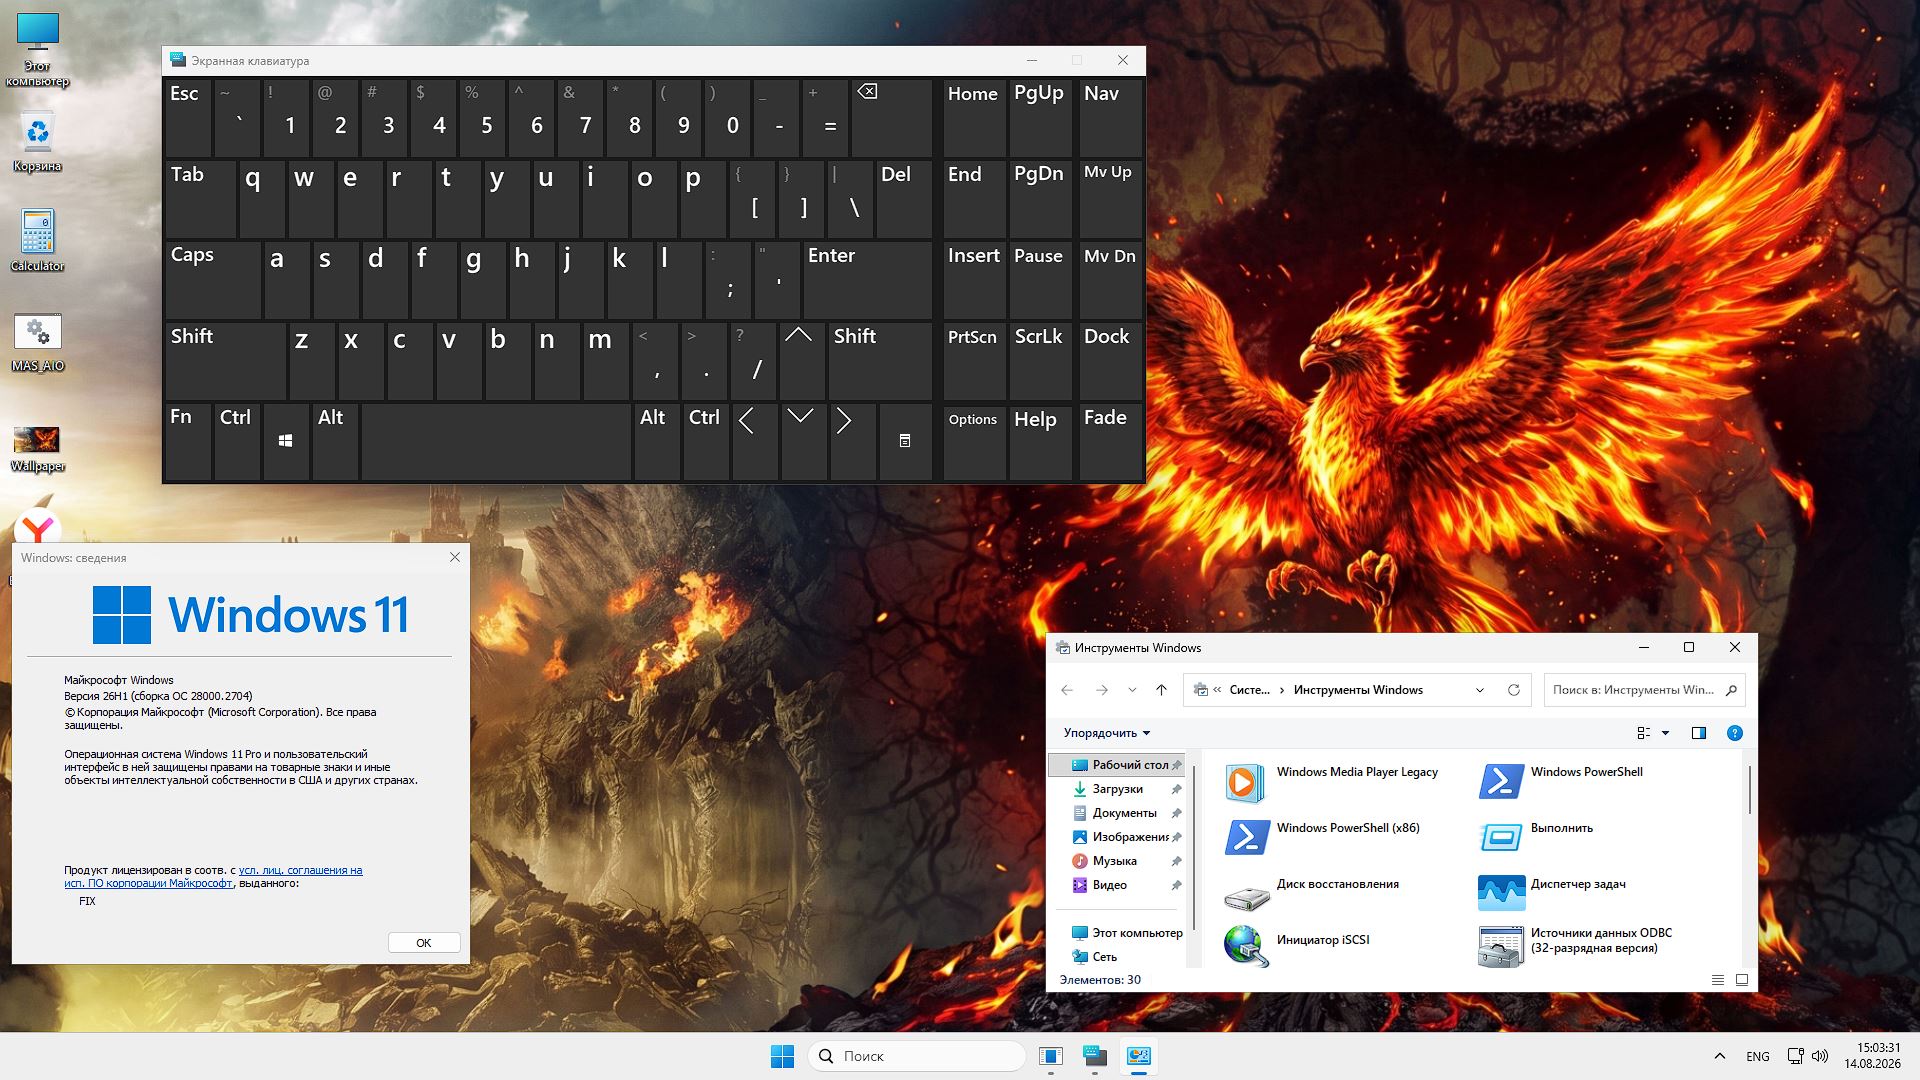Toggle the Nav mode key

1110,118
